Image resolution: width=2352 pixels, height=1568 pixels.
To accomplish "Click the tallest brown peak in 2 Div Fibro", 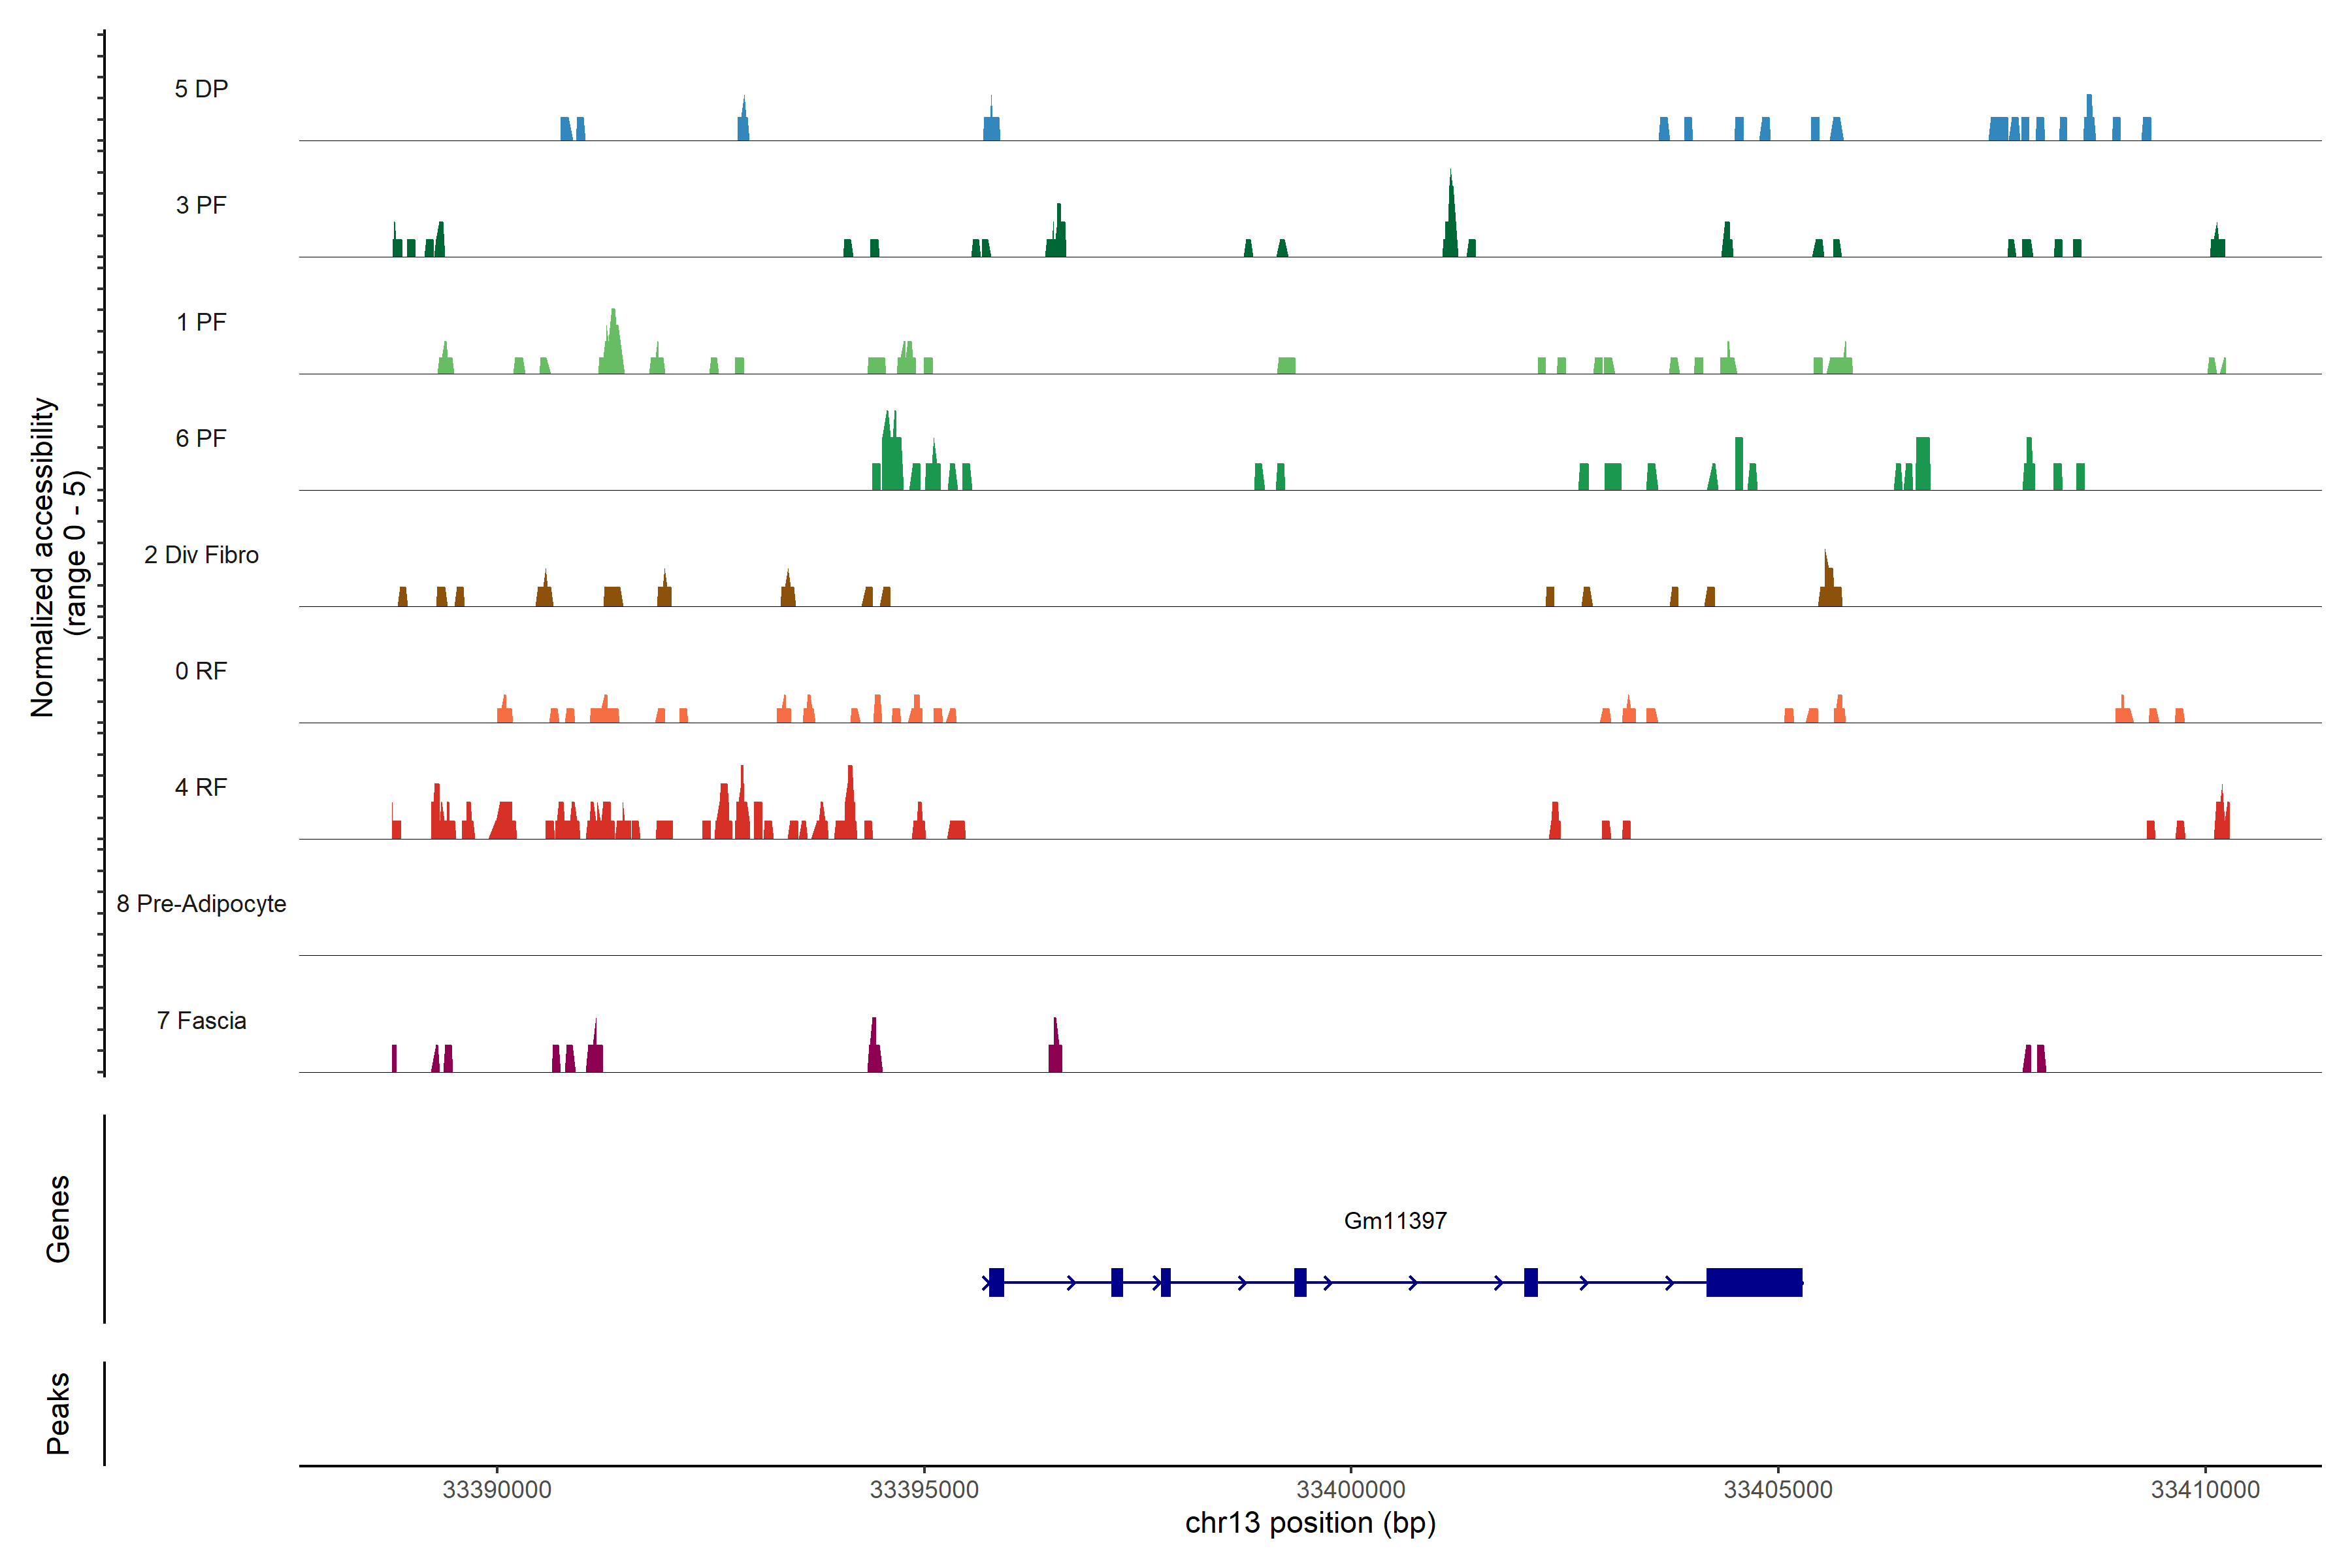I will pos(1828,585).
